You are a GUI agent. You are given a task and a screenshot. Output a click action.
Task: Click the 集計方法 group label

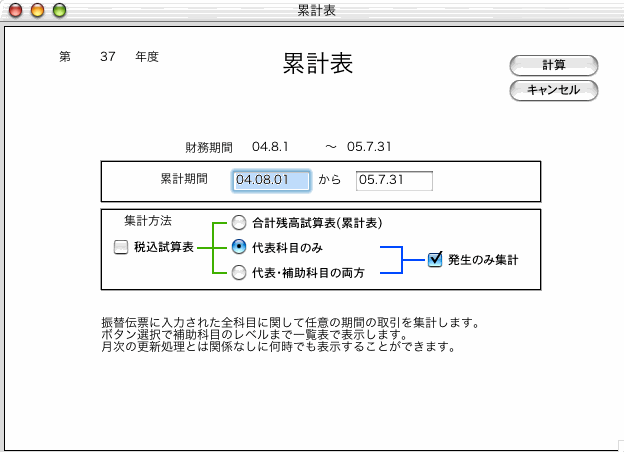(x=147, y=220)
